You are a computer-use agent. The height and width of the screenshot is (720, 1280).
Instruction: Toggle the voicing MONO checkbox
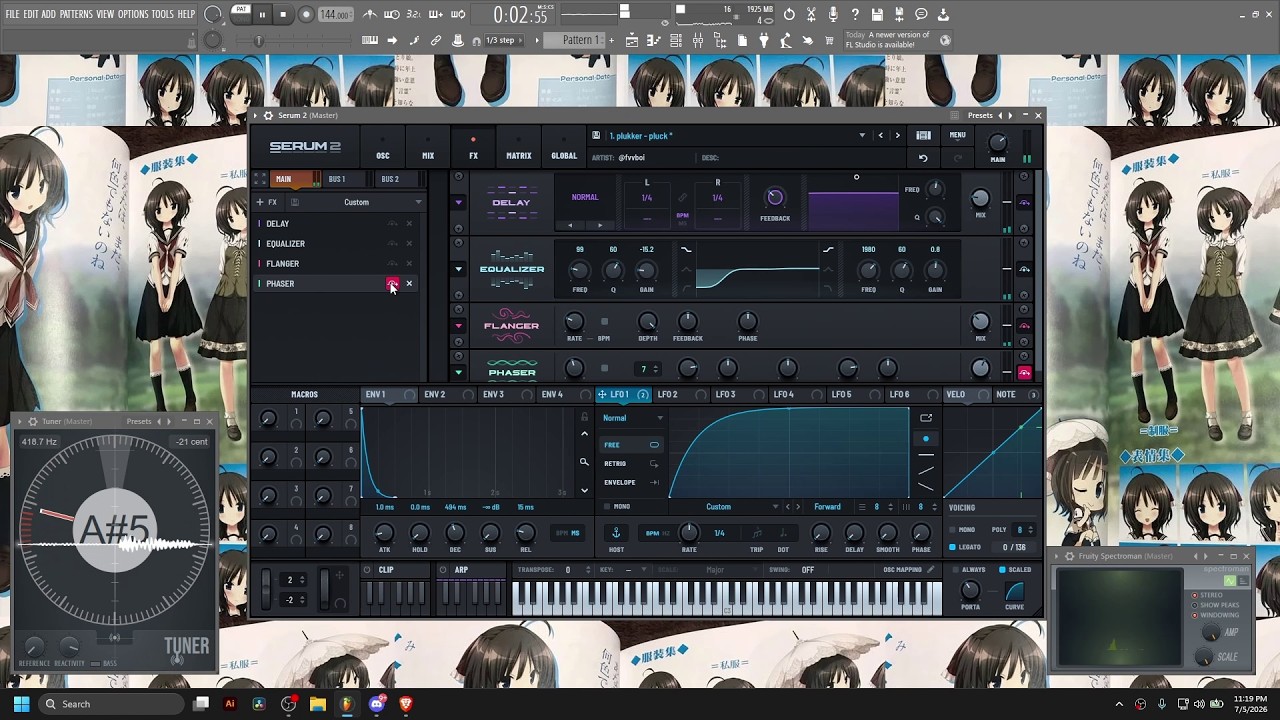click(952, 530)
